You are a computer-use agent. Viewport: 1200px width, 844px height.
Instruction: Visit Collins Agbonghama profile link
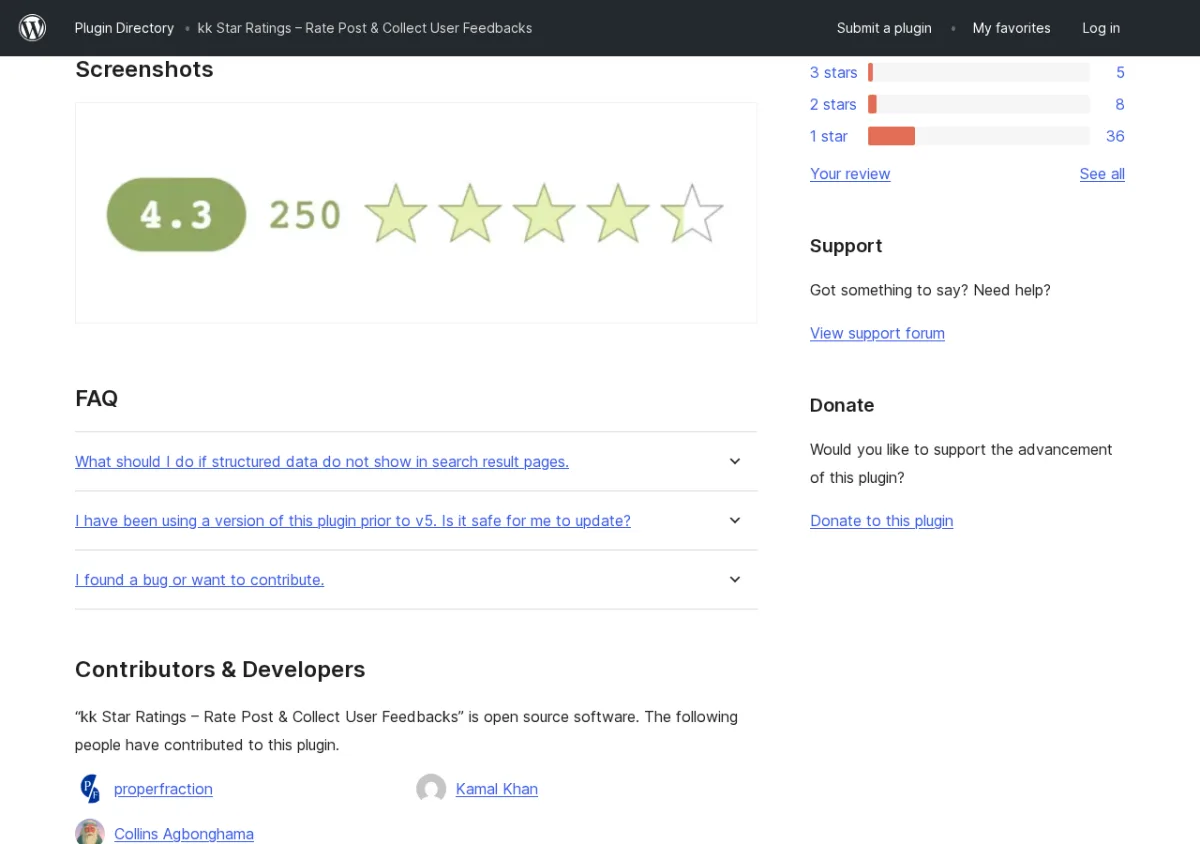(184, 833)
